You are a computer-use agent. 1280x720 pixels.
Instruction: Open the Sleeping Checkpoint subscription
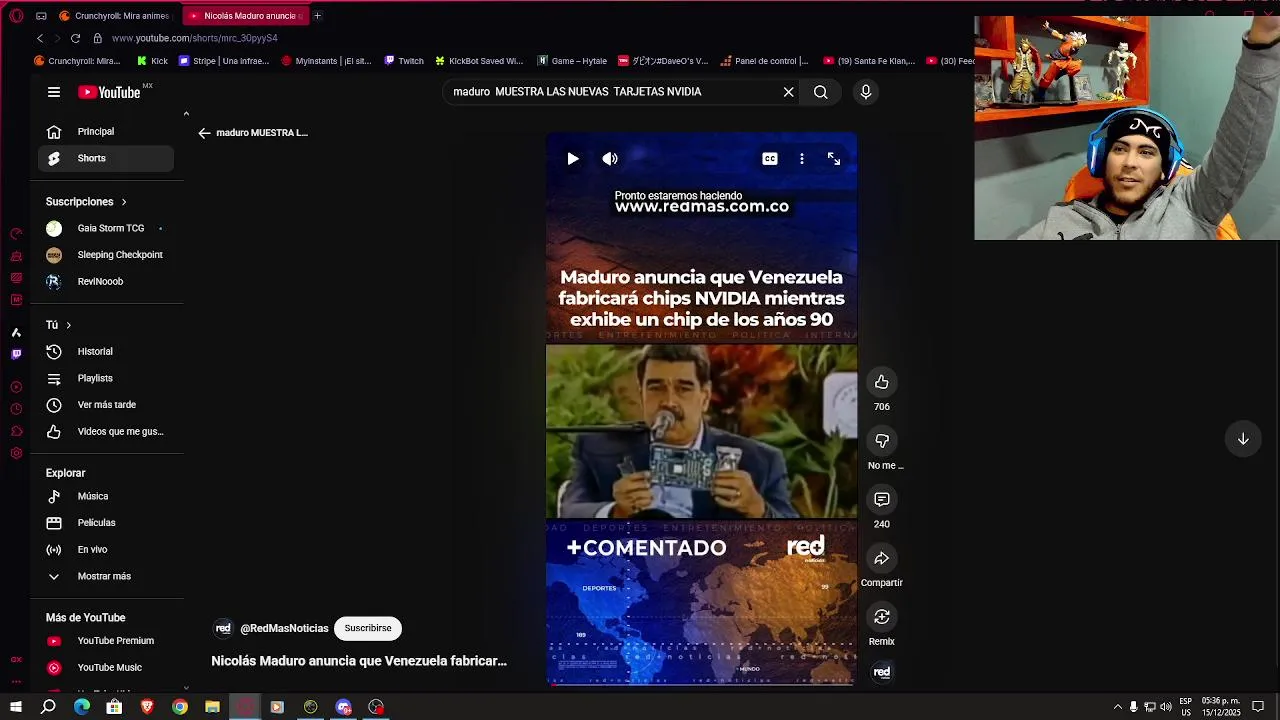click(x=106, y=255)
